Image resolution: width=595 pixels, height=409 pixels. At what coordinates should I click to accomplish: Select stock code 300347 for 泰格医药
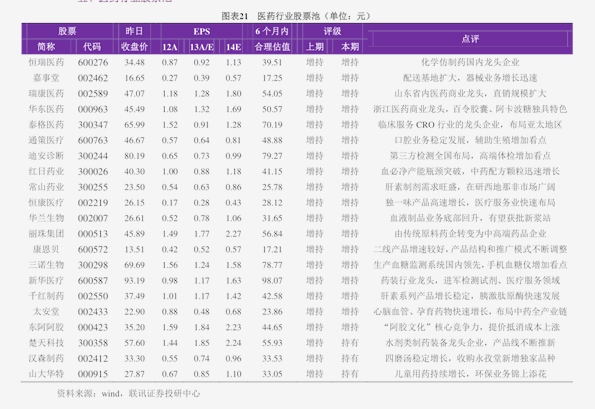93,124
